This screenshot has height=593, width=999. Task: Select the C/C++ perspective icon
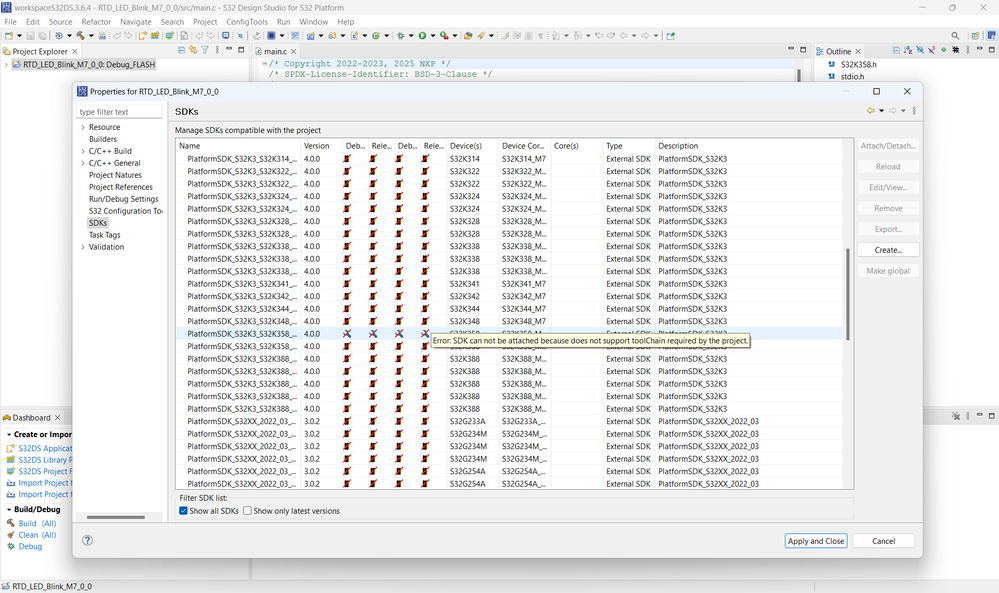991,36
